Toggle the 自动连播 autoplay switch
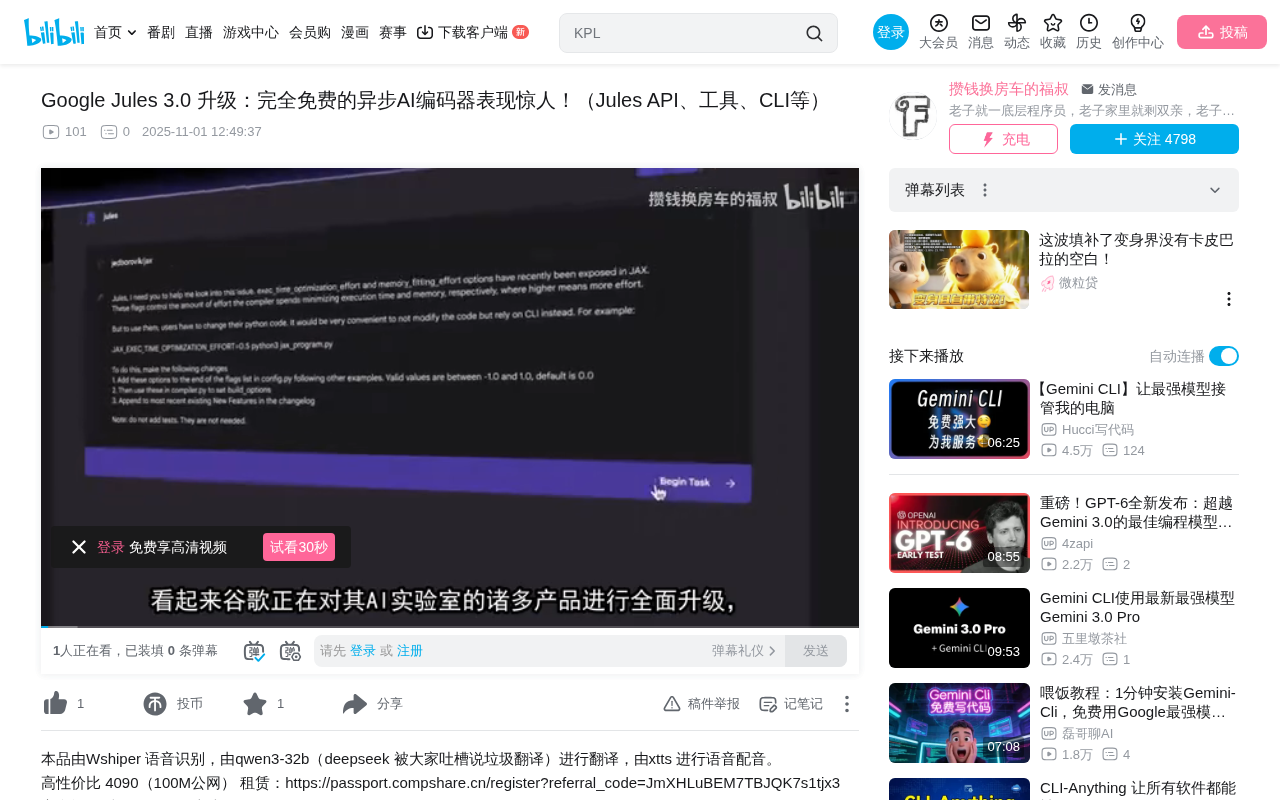The width and height of the screenshot is (1280, 800). click(x=1224, y=356)
